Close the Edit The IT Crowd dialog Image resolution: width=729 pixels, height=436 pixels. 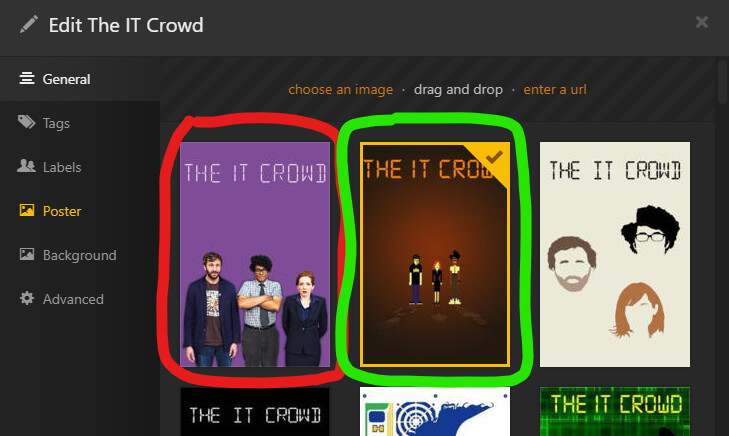(702, 22)
